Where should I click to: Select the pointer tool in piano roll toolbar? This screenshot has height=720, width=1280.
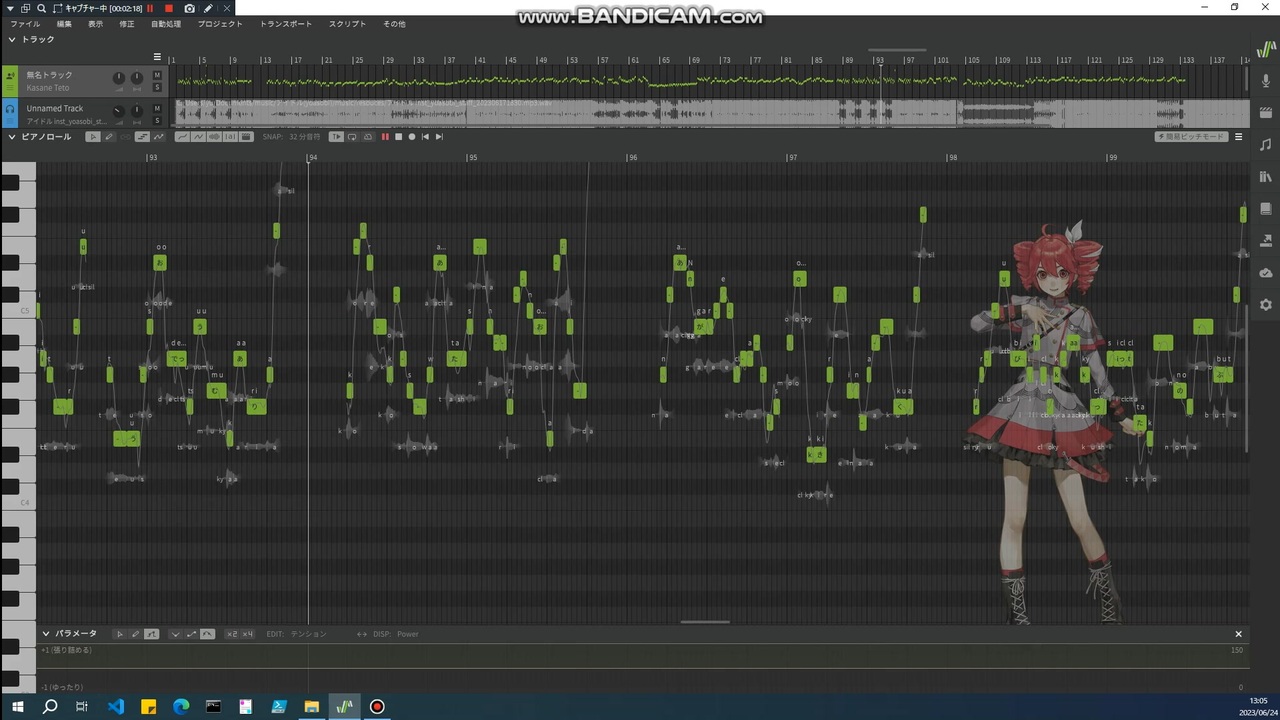(93, 137)
